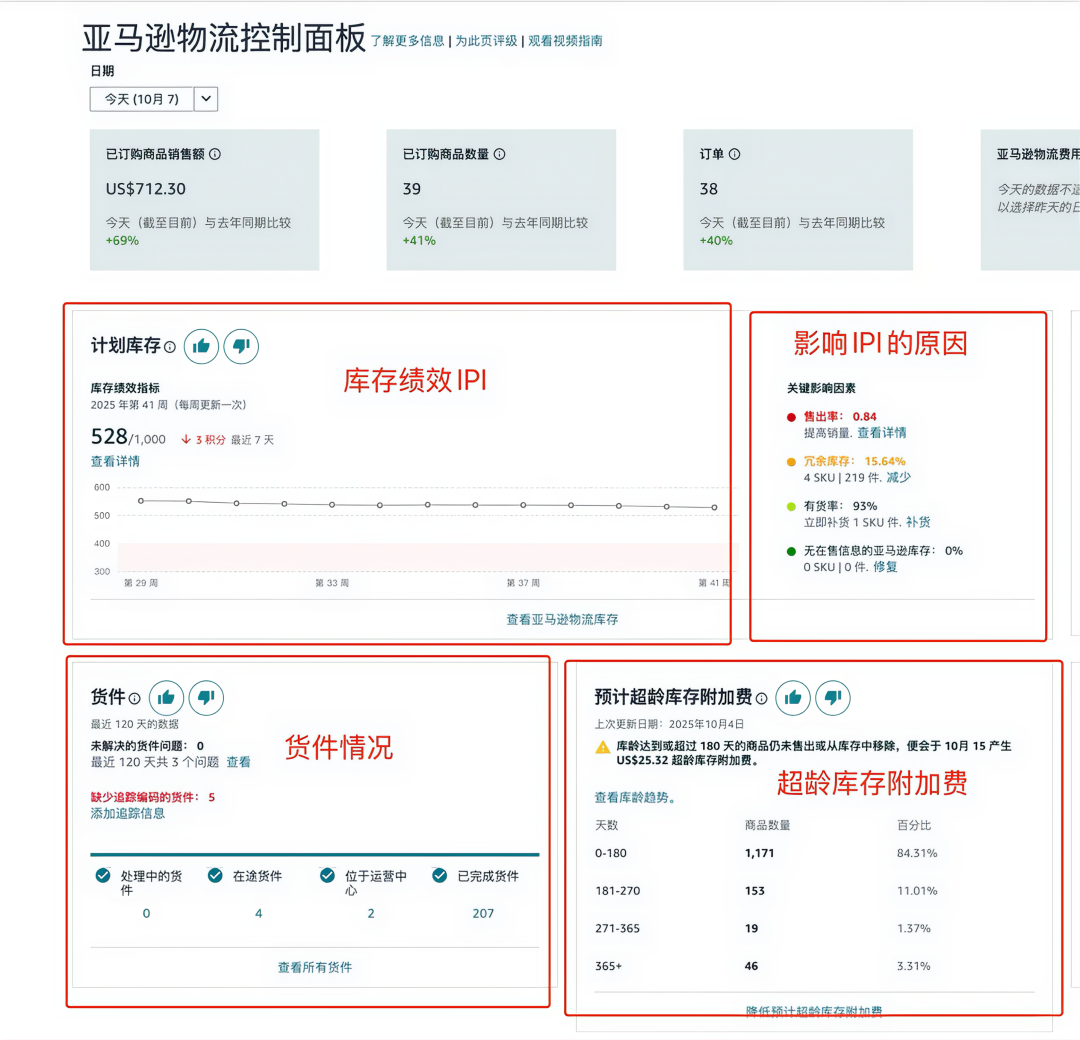
Task: Click info icon beside 预计超龄库存附加费
Action: 762,698
